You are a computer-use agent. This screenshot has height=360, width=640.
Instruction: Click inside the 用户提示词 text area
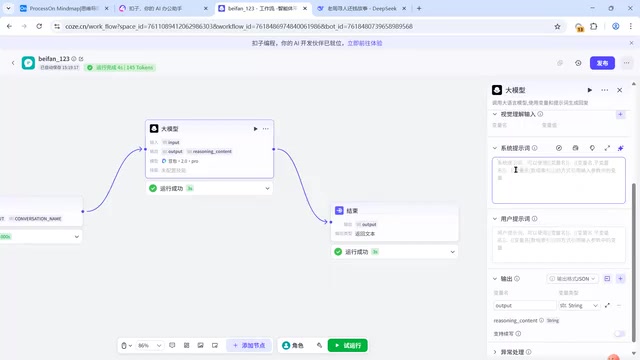[558, 244]
